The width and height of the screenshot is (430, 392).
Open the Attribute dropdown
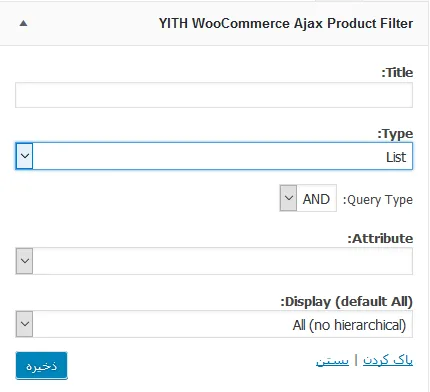[214, 261]
